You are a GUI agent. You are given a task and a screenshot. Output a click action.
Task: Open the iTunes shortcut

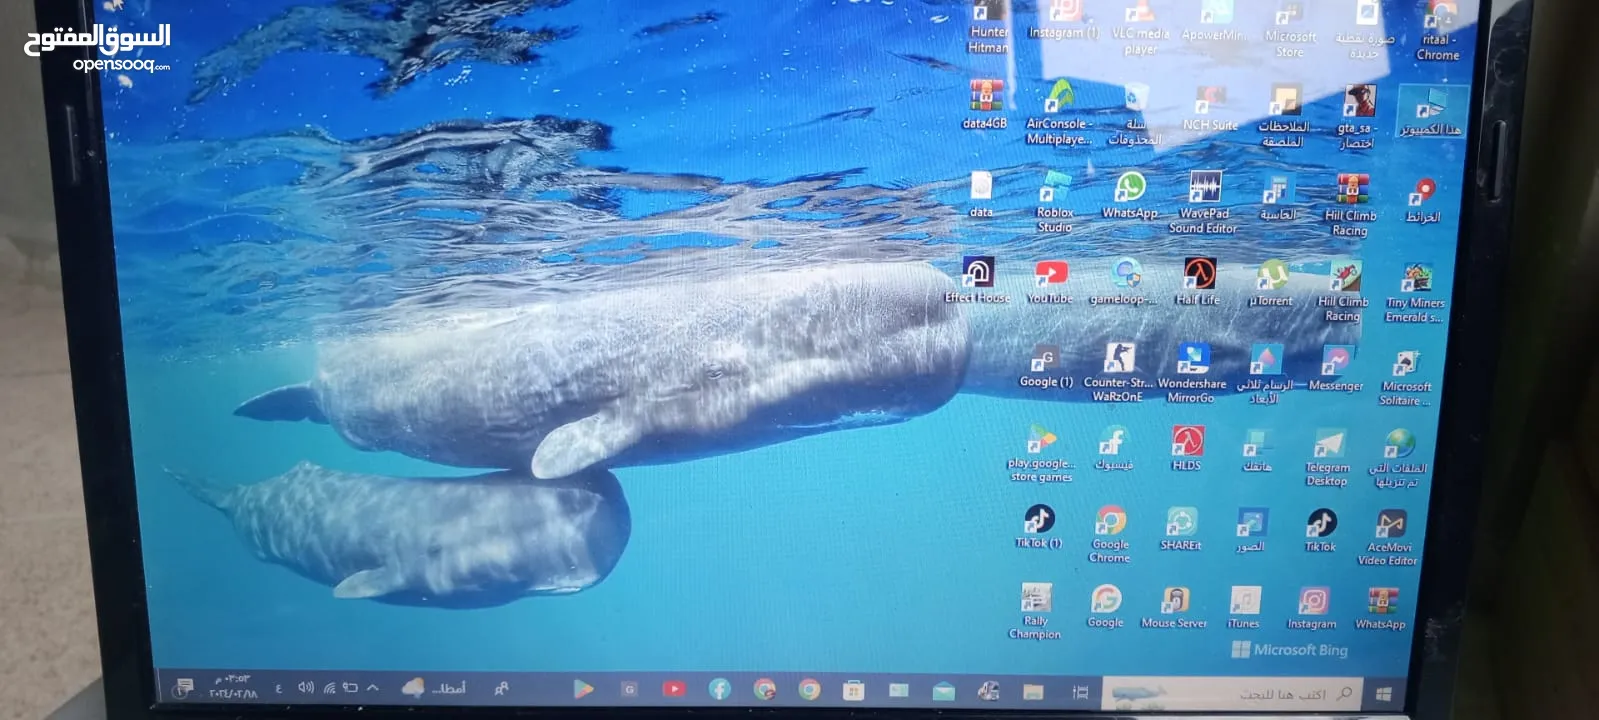click(x=1244, y=608)
